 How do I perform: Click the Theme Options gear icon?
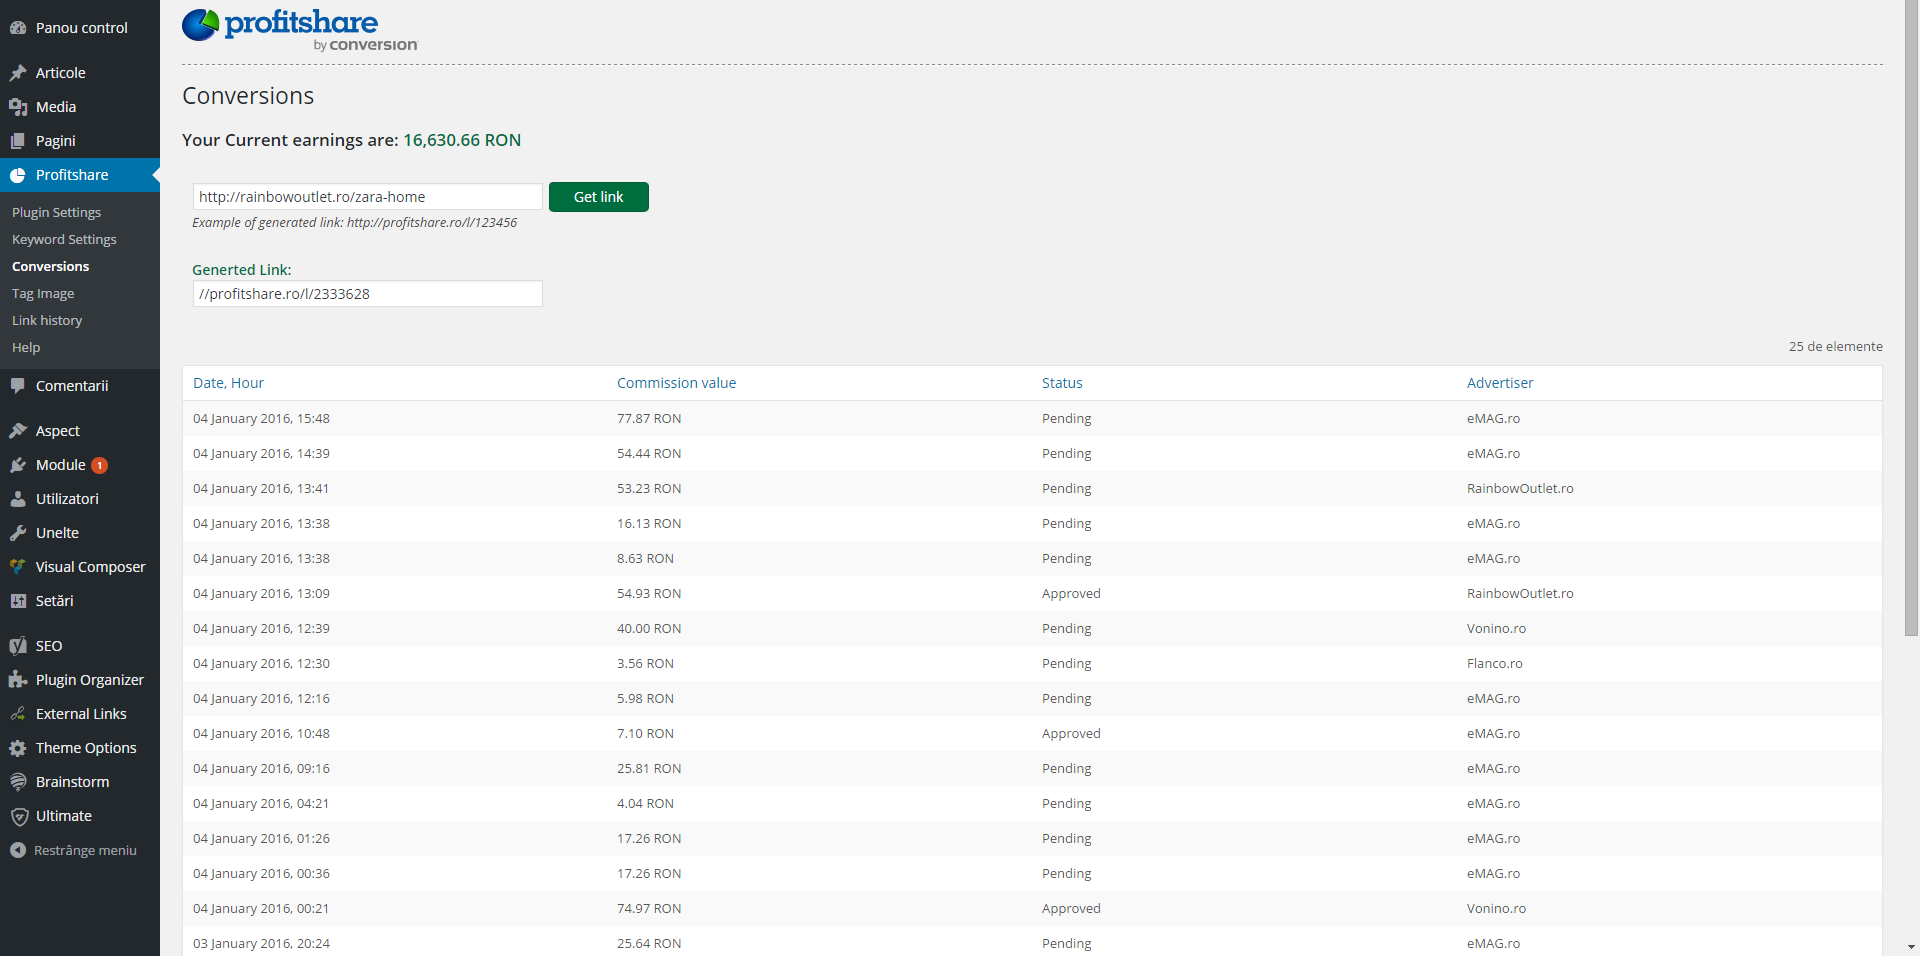(18, 748)
